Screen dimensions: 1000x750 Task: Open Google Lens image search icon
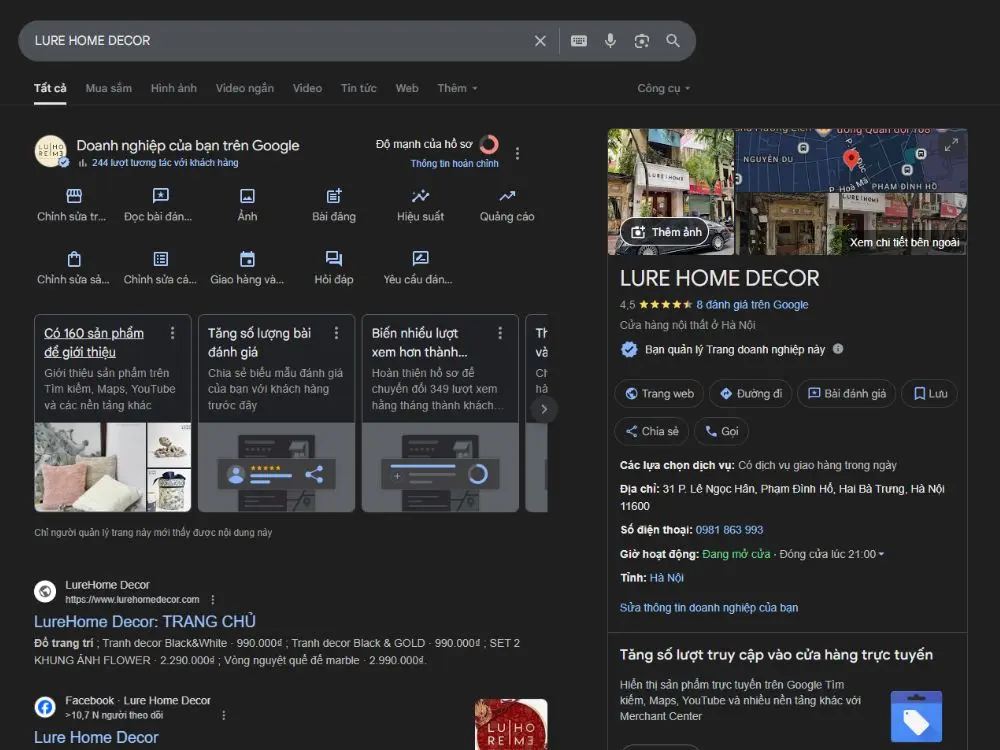click(x=642, y=41)
